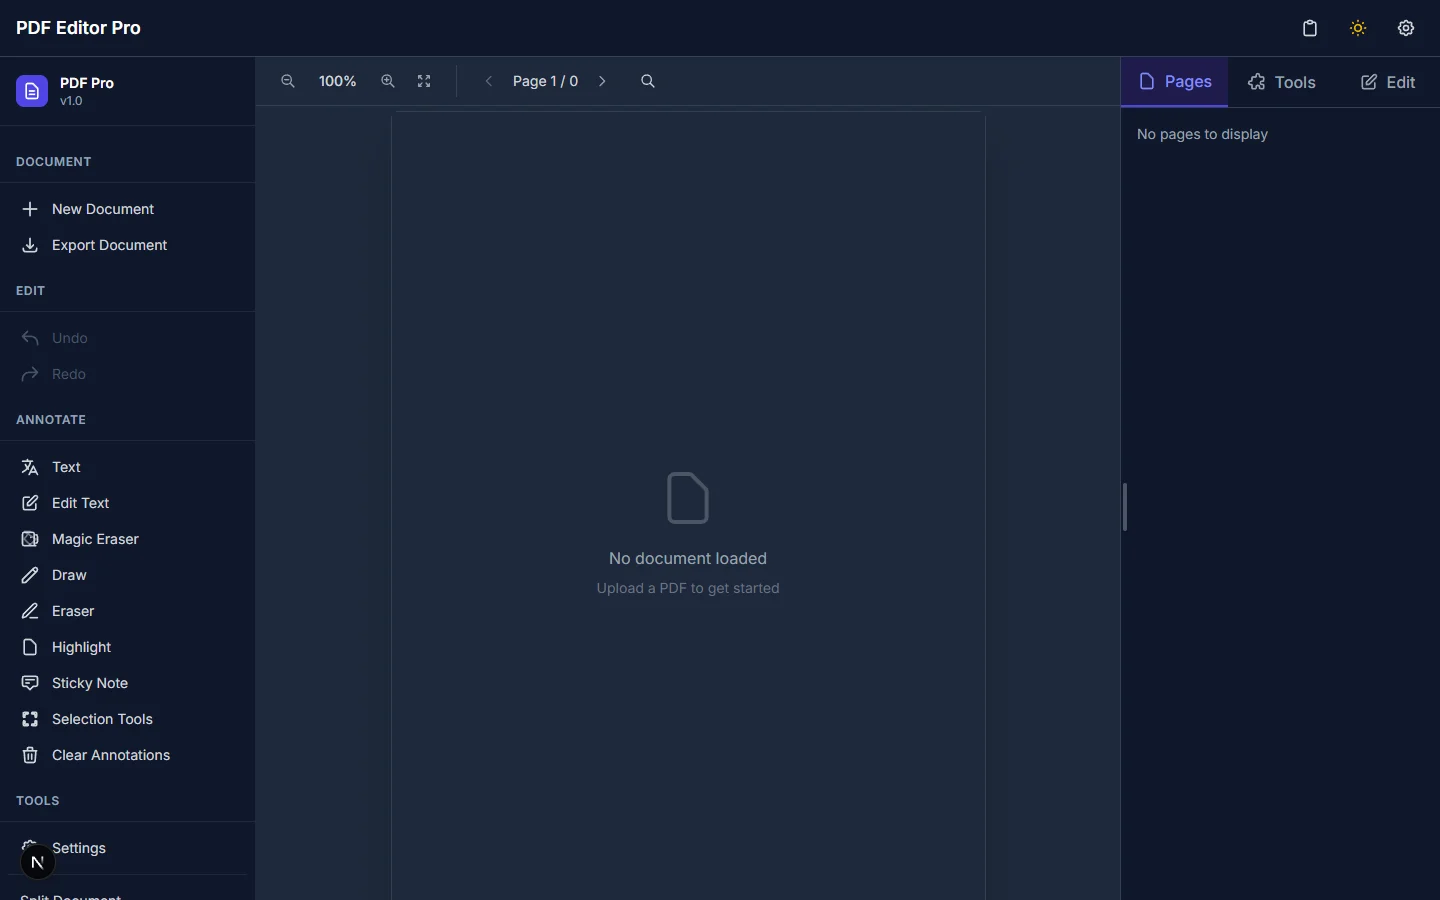Switch to the Tools tab
Screen dimensions: 1440x900
tap(1282, 82)
